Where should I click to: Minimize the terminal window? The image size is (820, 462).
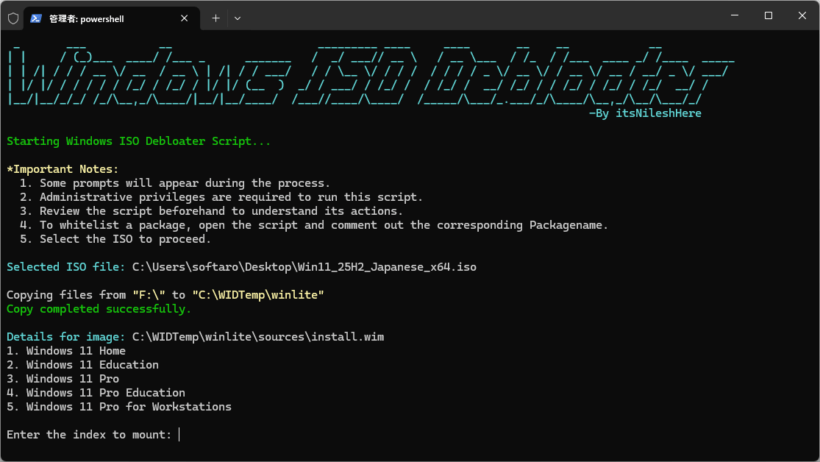pos(734,16)
